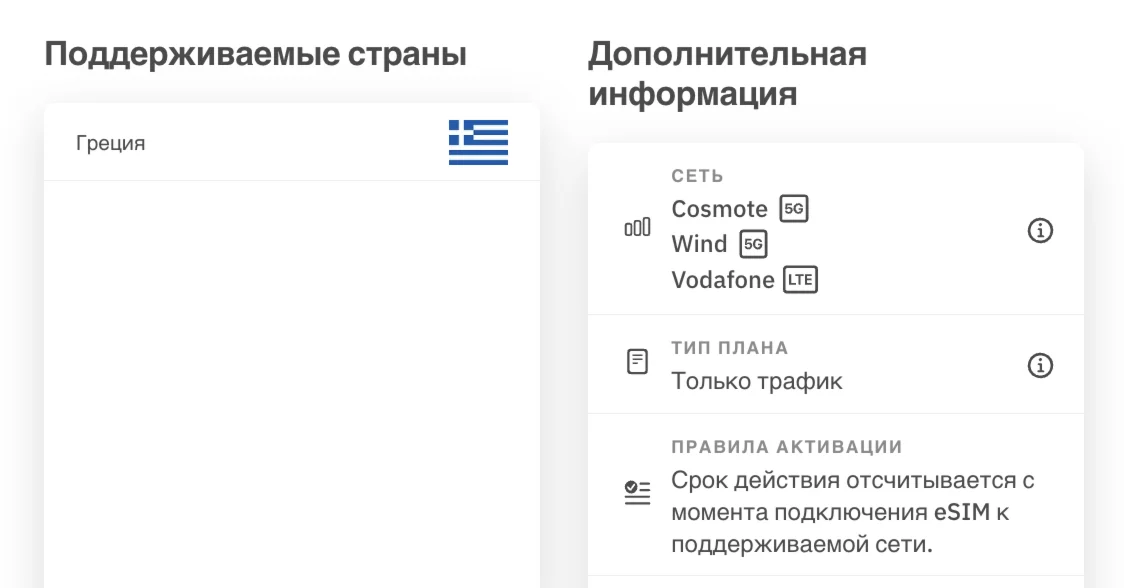Click the Поддерживаемые страны heading
This screenshot has width=1124, height=588.
pos(256,54)
